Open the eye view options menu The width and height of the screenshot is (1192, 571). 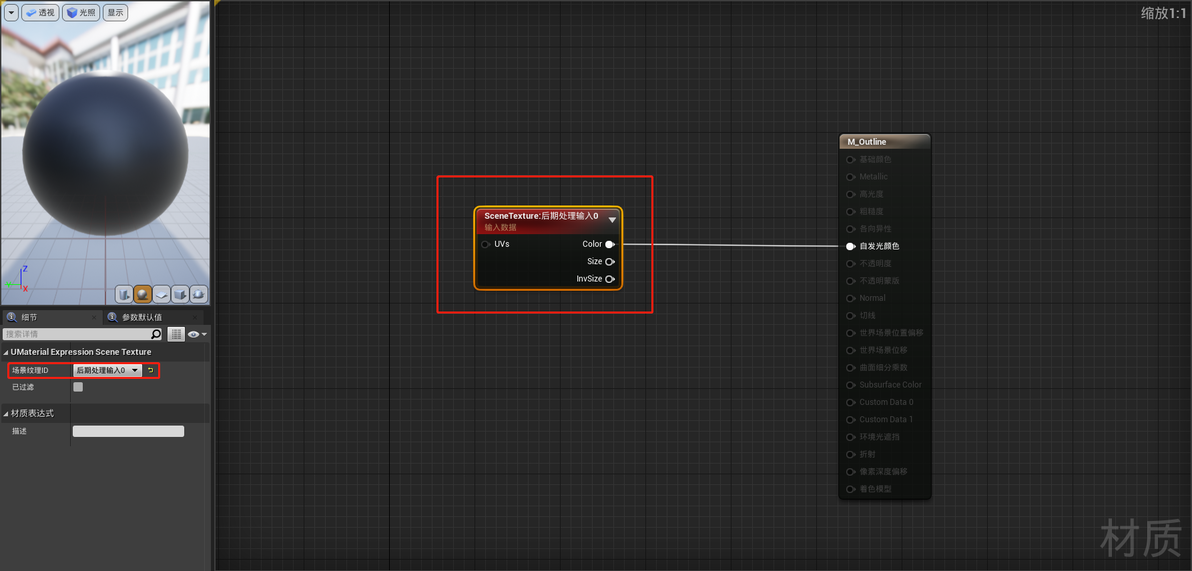[x=197, y=334]
